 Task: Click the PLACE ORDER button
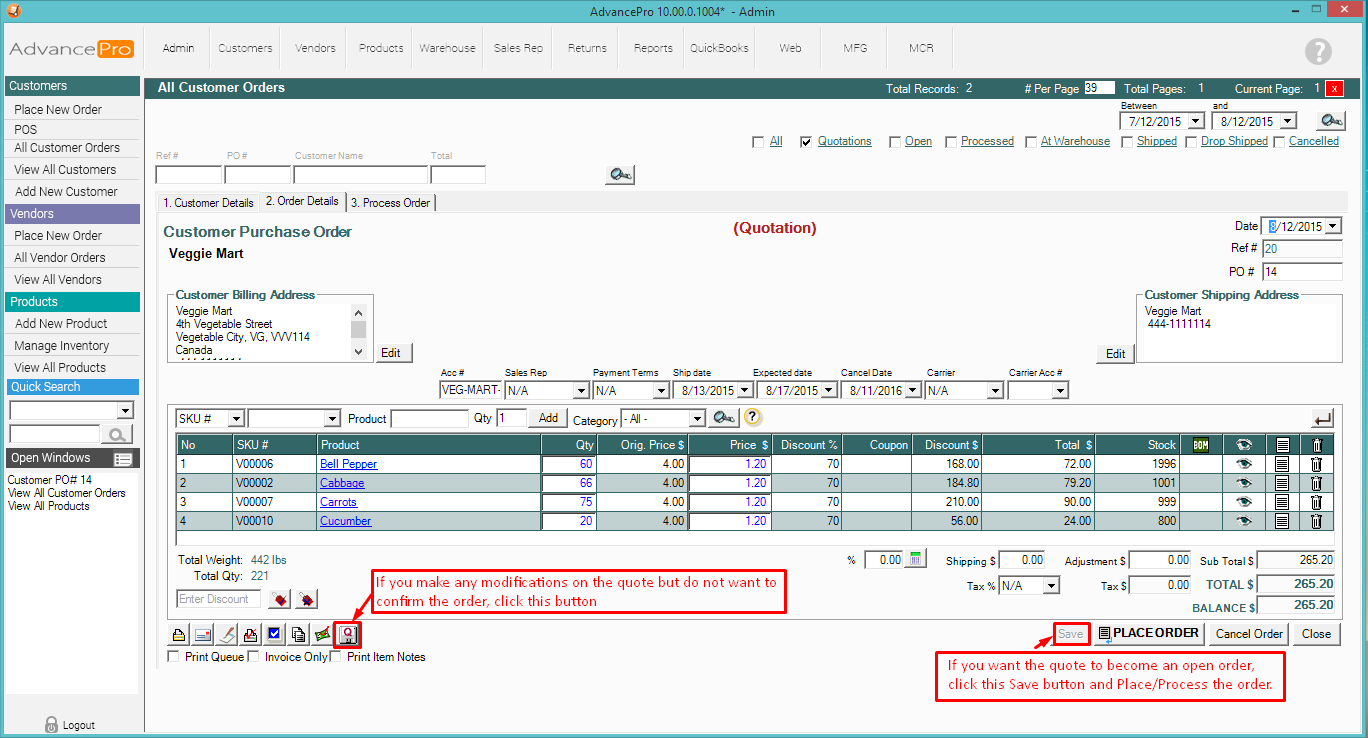tap(1149, 633)
